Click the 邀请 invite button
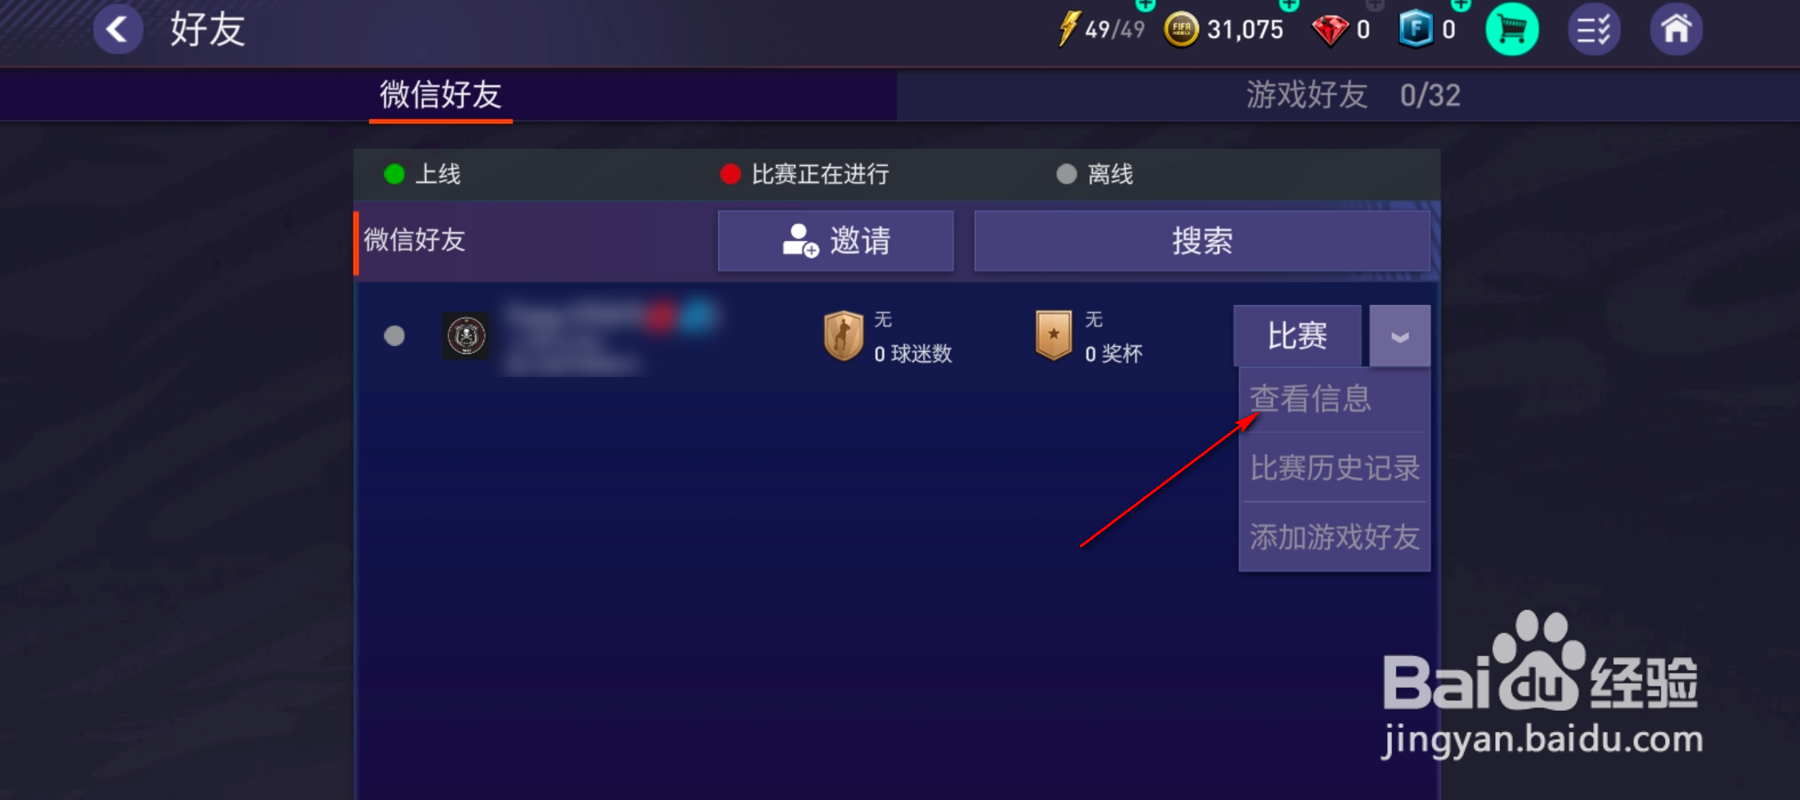The image size is (1800, 800). 836,240
